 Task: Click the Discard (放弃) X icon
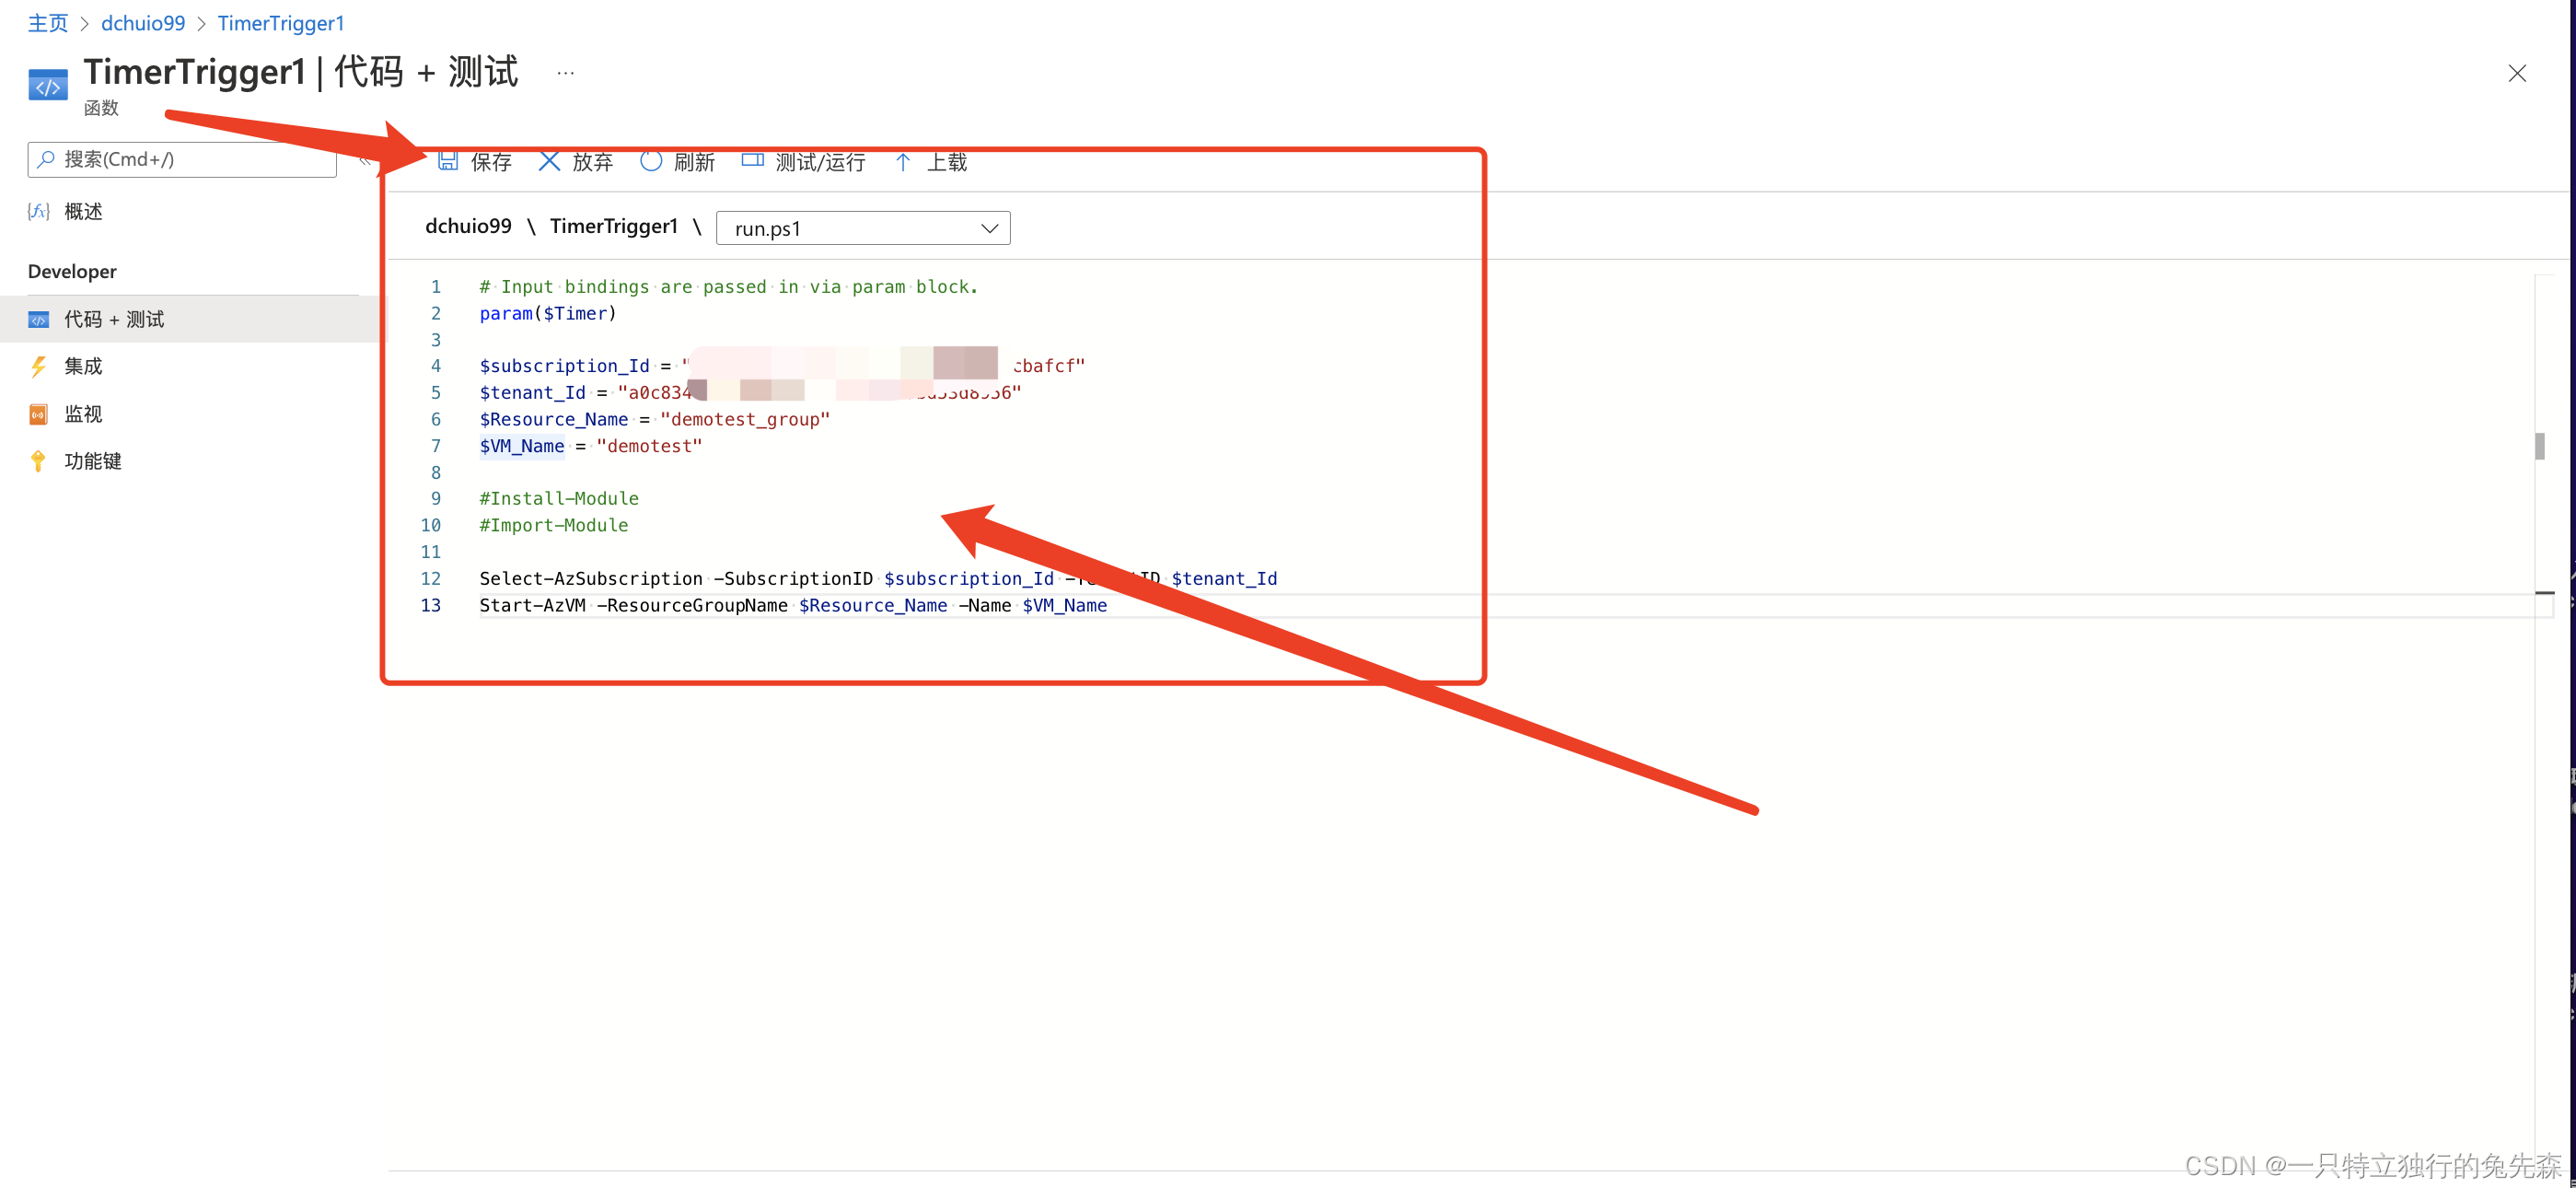pos(549,161)
